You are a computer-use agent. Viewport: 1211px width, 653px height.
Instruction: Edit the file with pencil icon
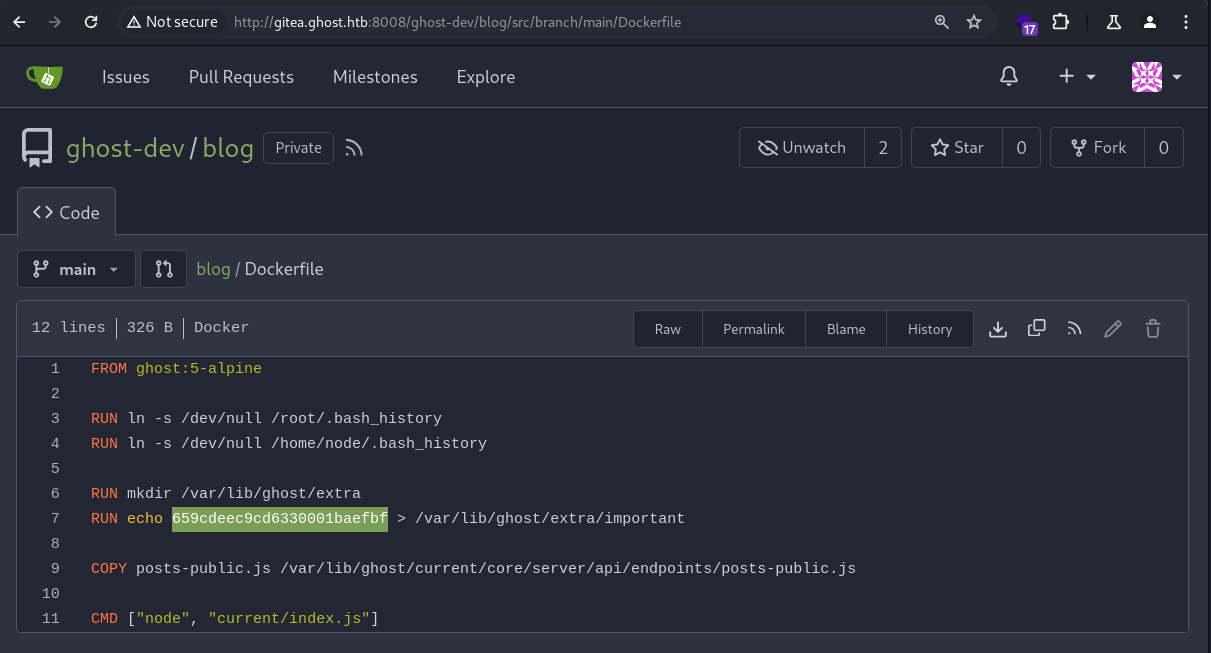click(x=1113, y=328)
